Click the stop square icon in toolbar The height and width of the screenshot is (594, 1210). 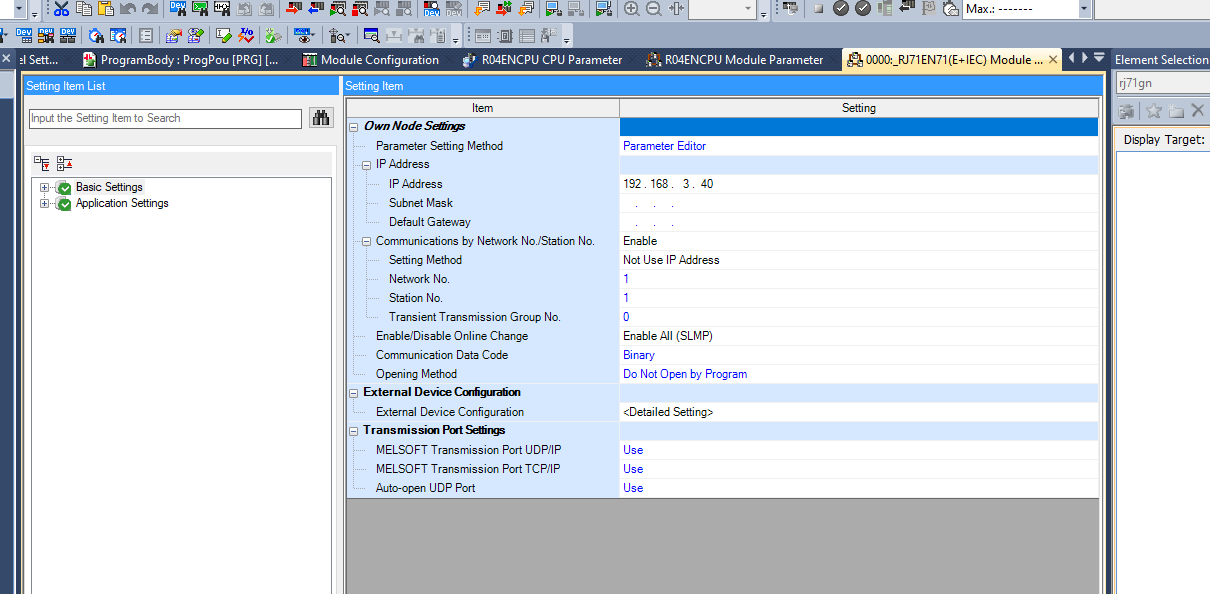click(818, 9)
